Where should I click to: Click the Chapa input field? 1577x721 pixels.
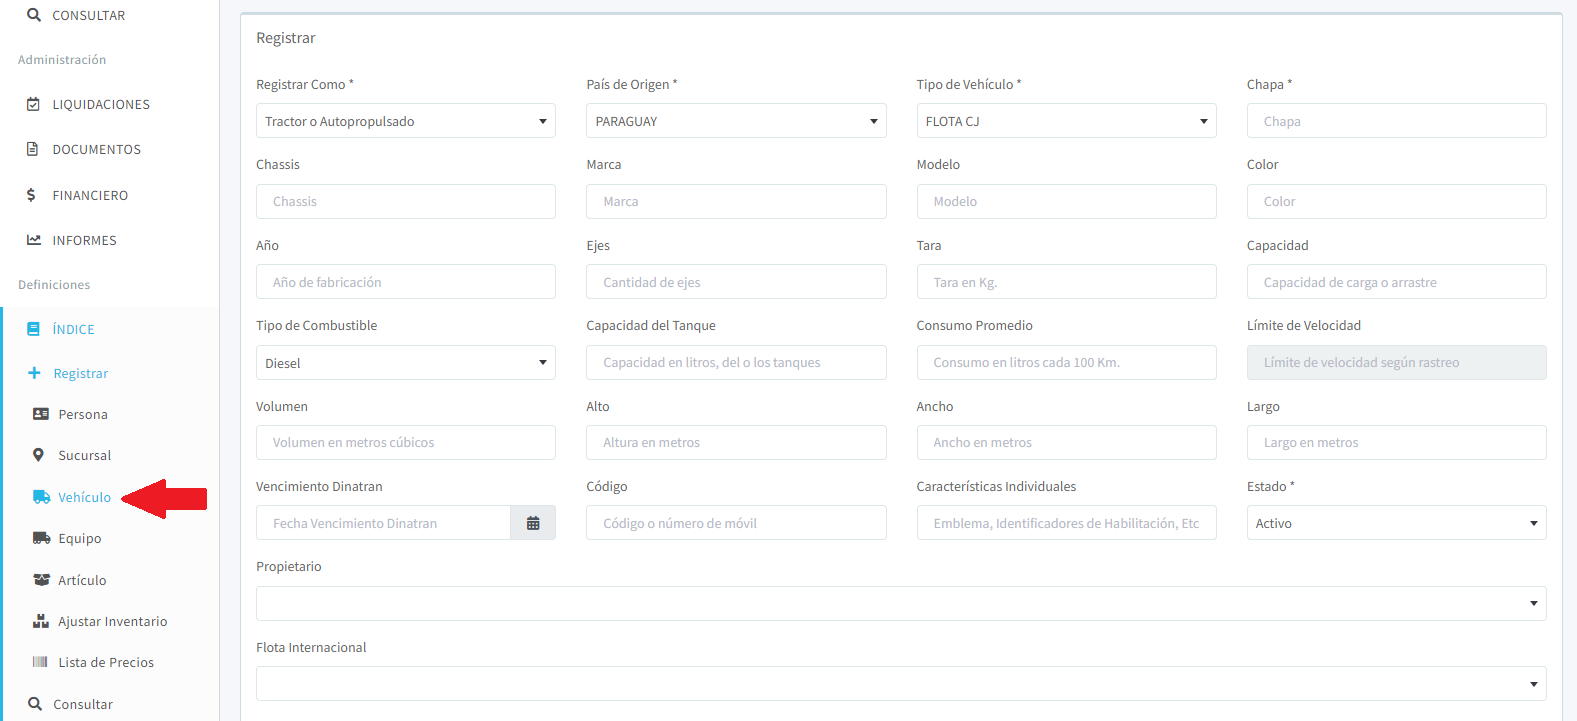pyautogui.click(x=1395, y=121)
